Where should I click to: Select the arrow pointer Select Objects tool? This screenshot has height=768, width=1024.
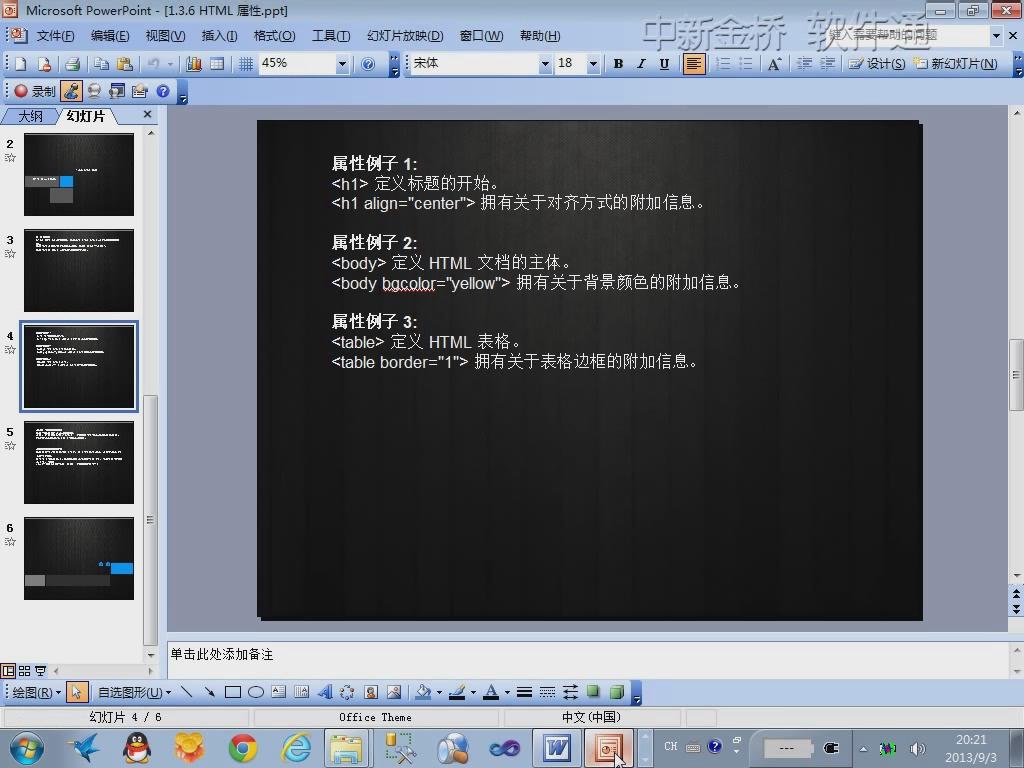tap(77, 692)
